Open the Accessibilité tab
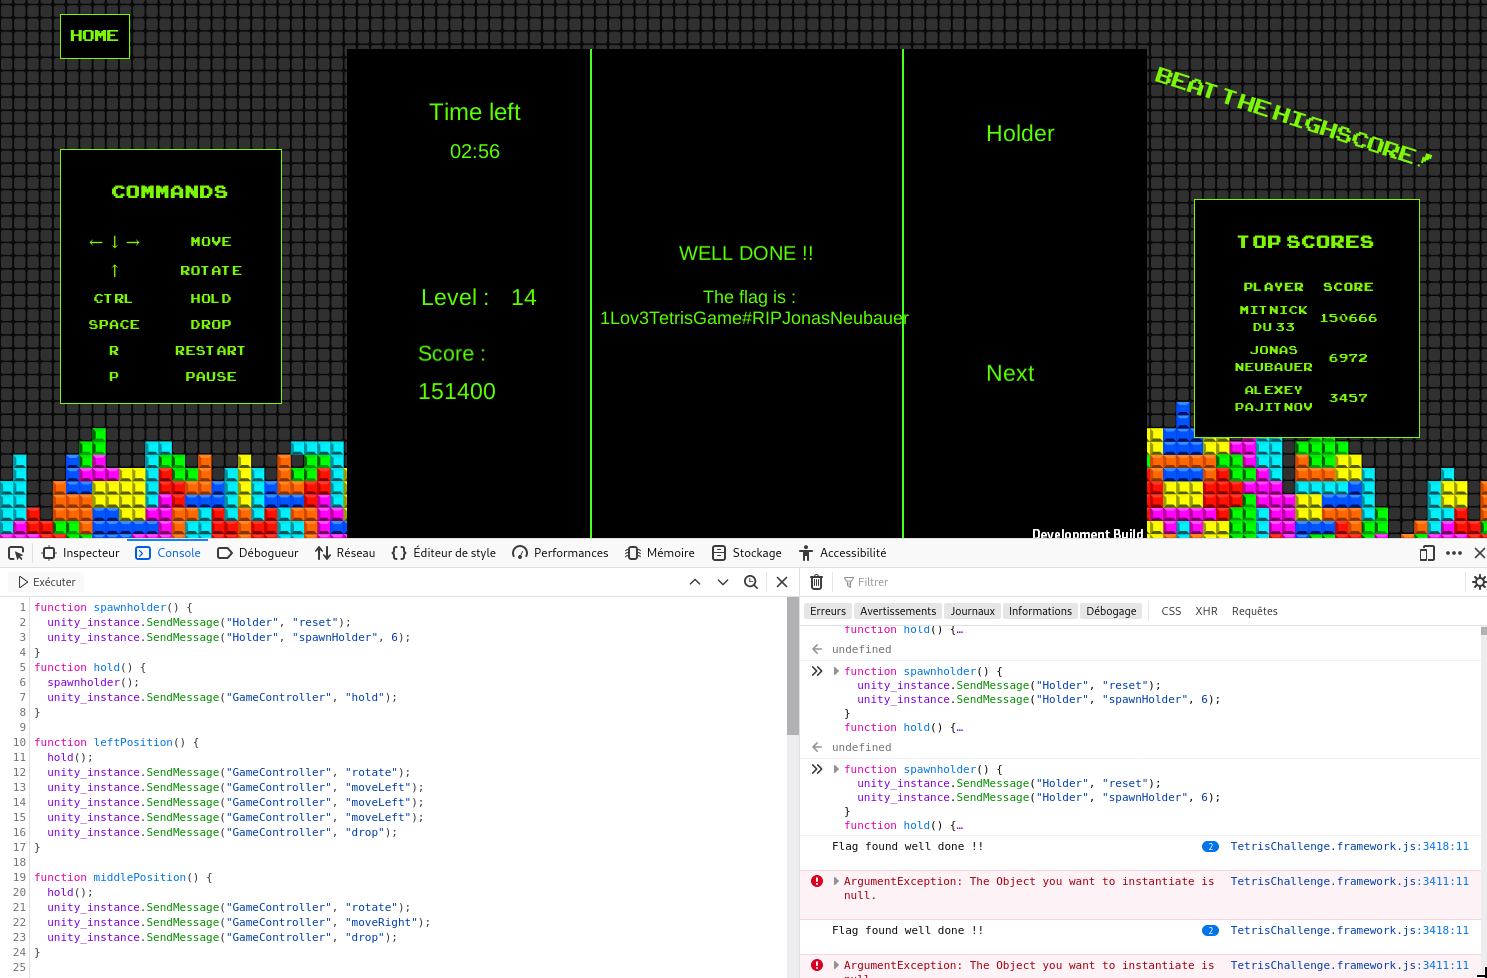This screenshot has width=1487, height=978. (843, 553)
